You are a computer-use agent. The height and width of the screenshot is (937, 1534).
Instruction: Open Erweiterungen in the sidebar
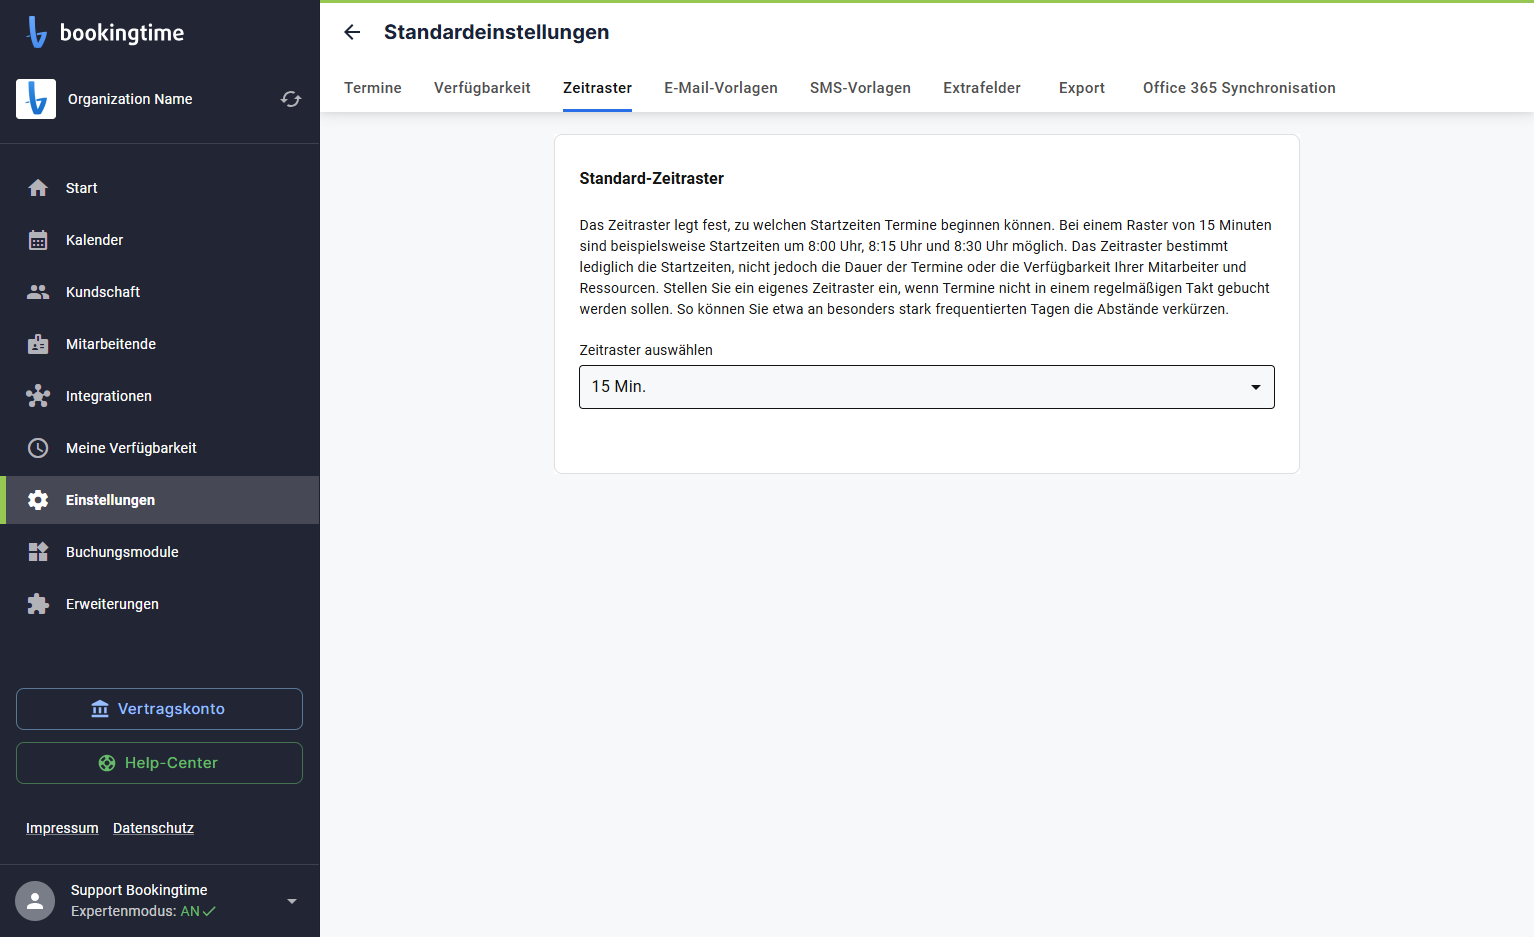(x=160, y=604)
